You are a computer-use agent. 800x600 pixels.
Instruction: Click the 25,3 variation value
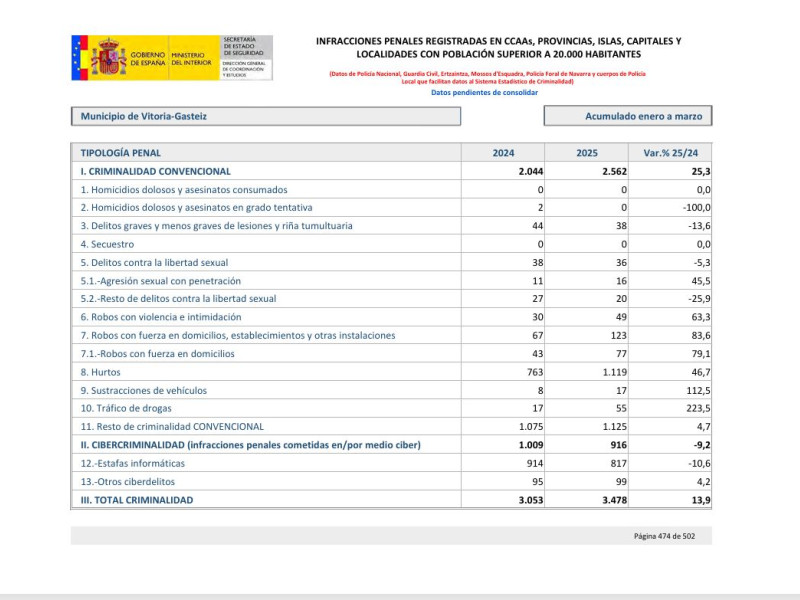[701, 171]
